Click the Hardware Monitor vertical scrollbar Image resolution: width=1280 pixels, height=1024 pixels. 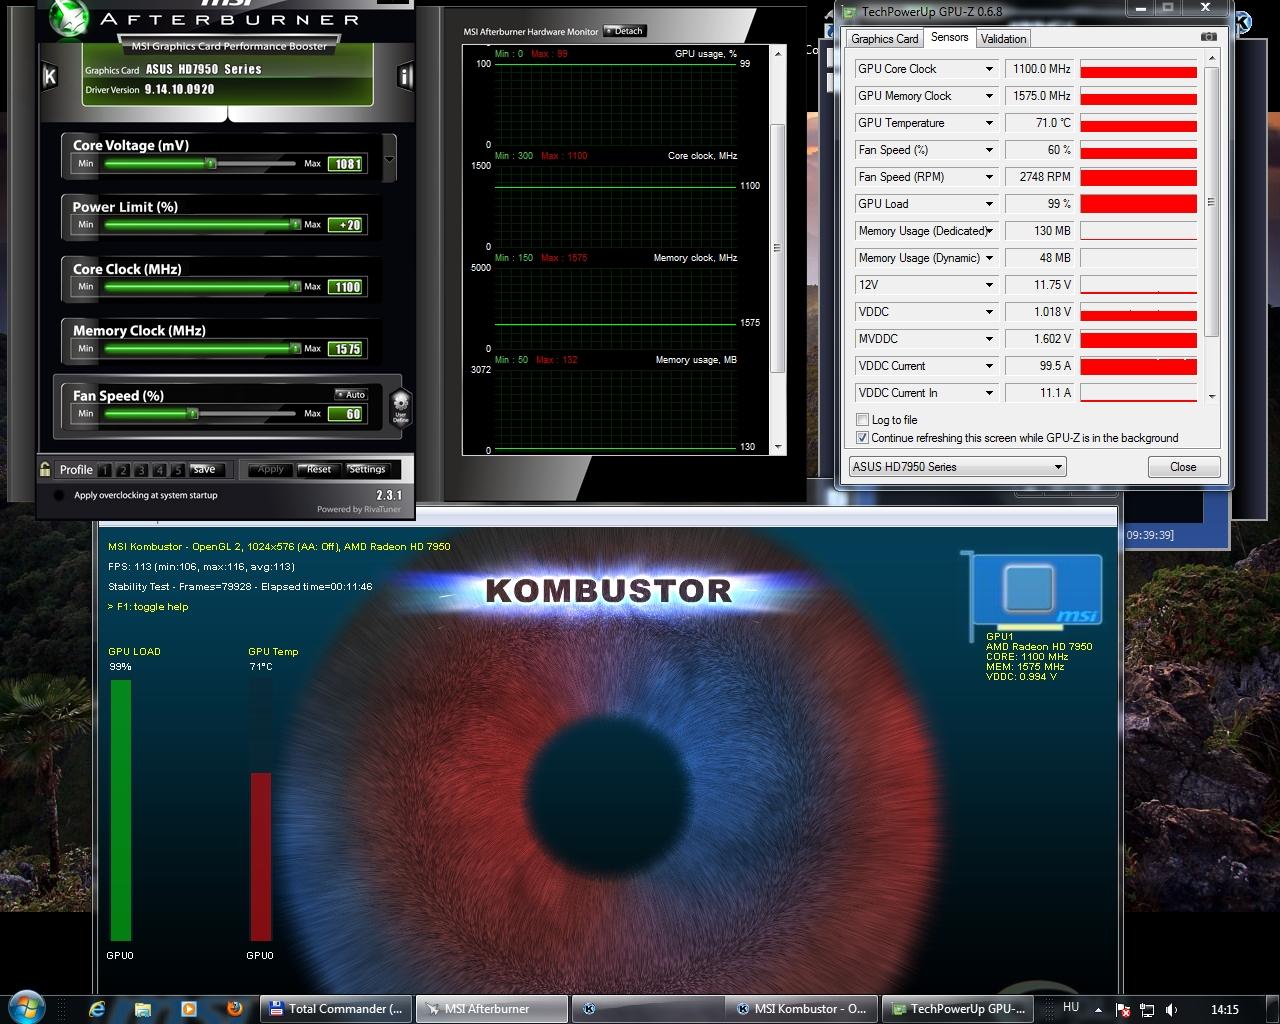tap(778, 250)
